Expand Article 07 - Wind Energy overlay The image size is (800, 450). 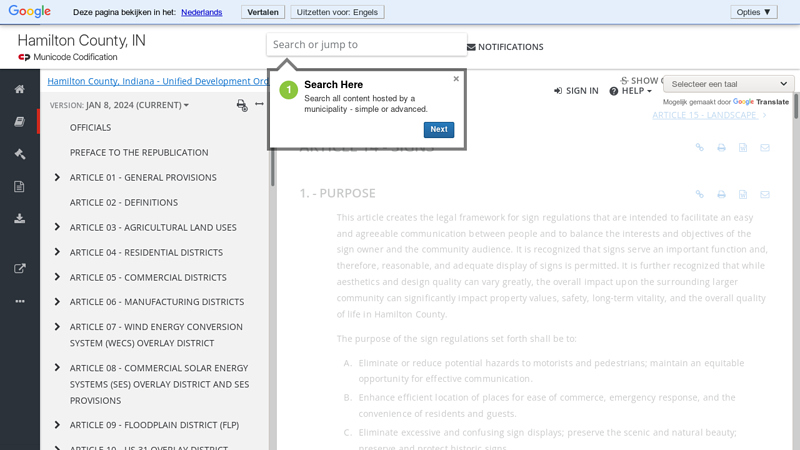[x=57, y=327]
